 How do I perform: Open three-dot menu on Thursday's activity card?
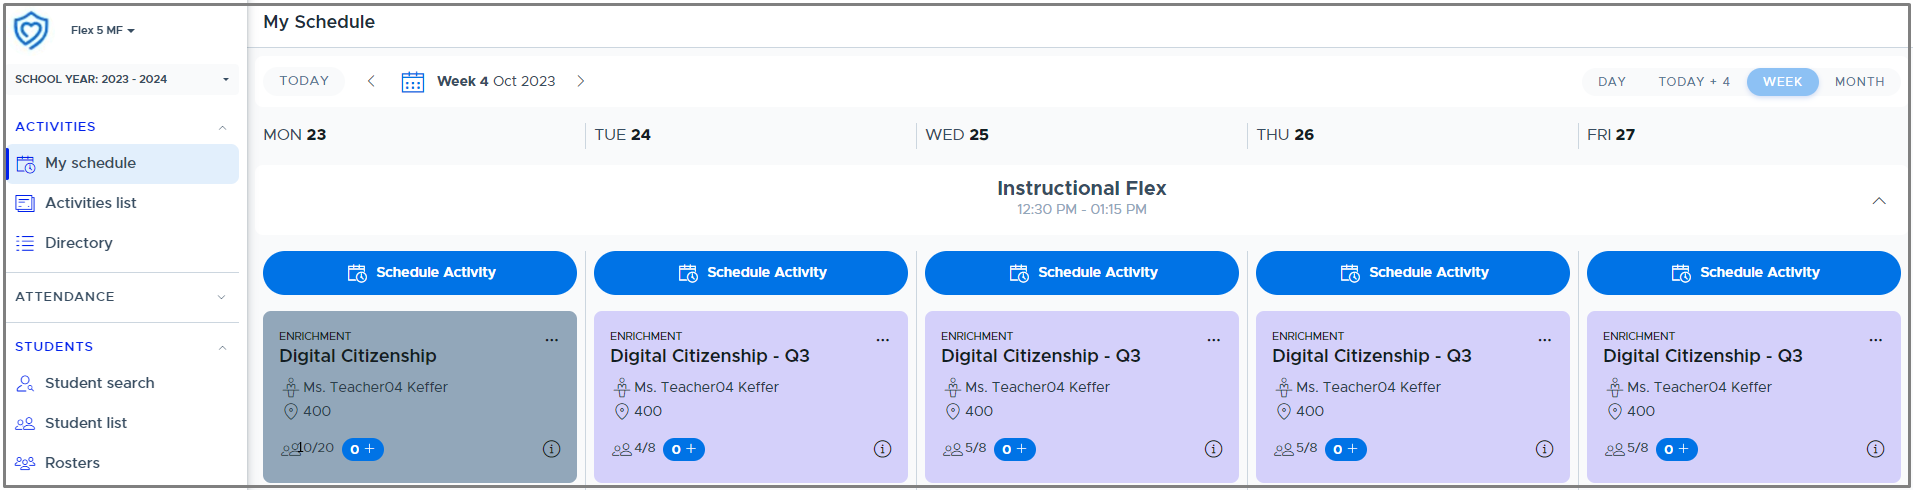[x=1545, y=340]
